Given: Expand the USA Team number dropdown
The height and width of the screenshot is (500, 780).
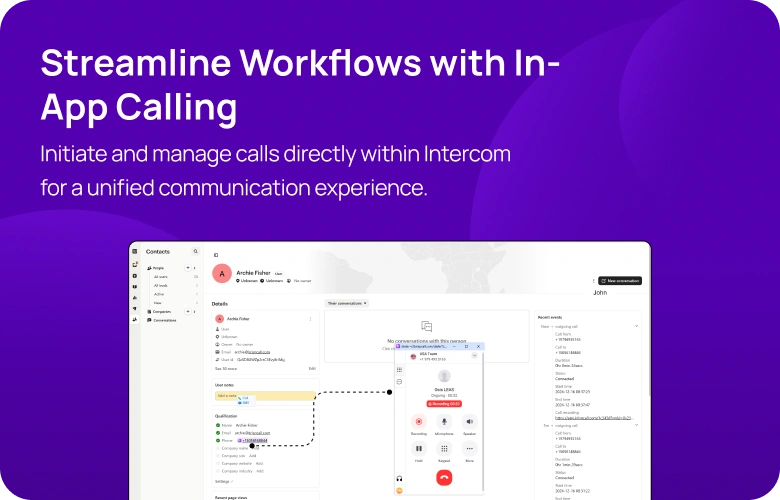Looking at the screenshot, I should [475, 355].
